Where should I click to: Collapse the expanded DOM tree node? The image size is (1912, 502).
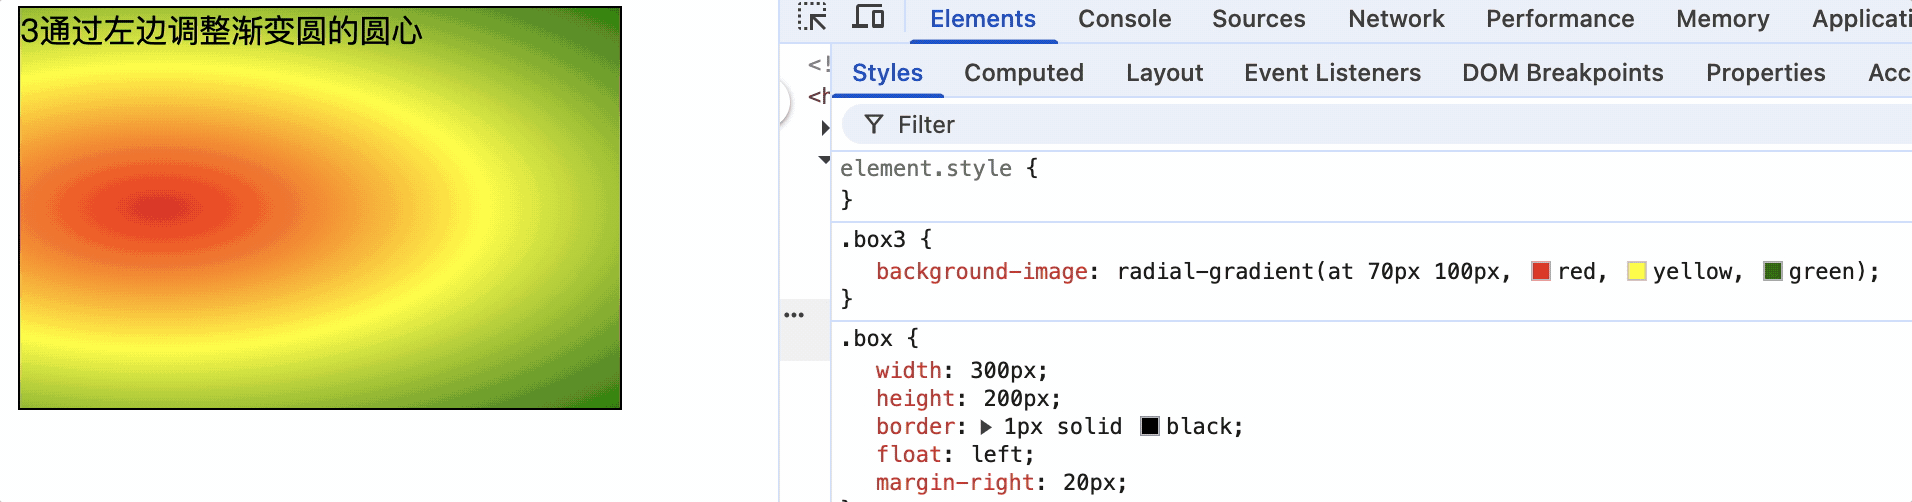click(x=824, y=160)
